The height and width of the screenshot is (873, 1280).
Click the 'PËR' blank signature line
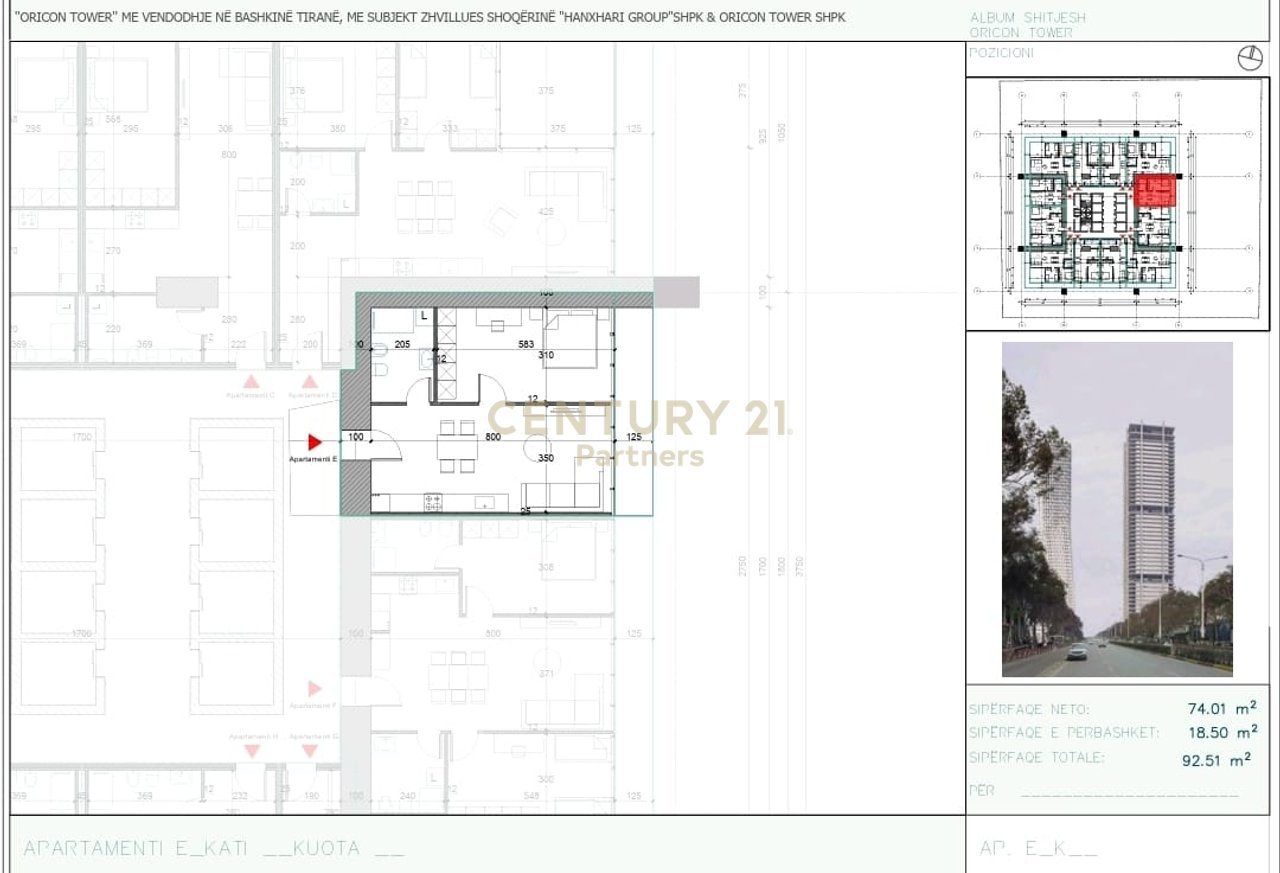(1130, 792)
